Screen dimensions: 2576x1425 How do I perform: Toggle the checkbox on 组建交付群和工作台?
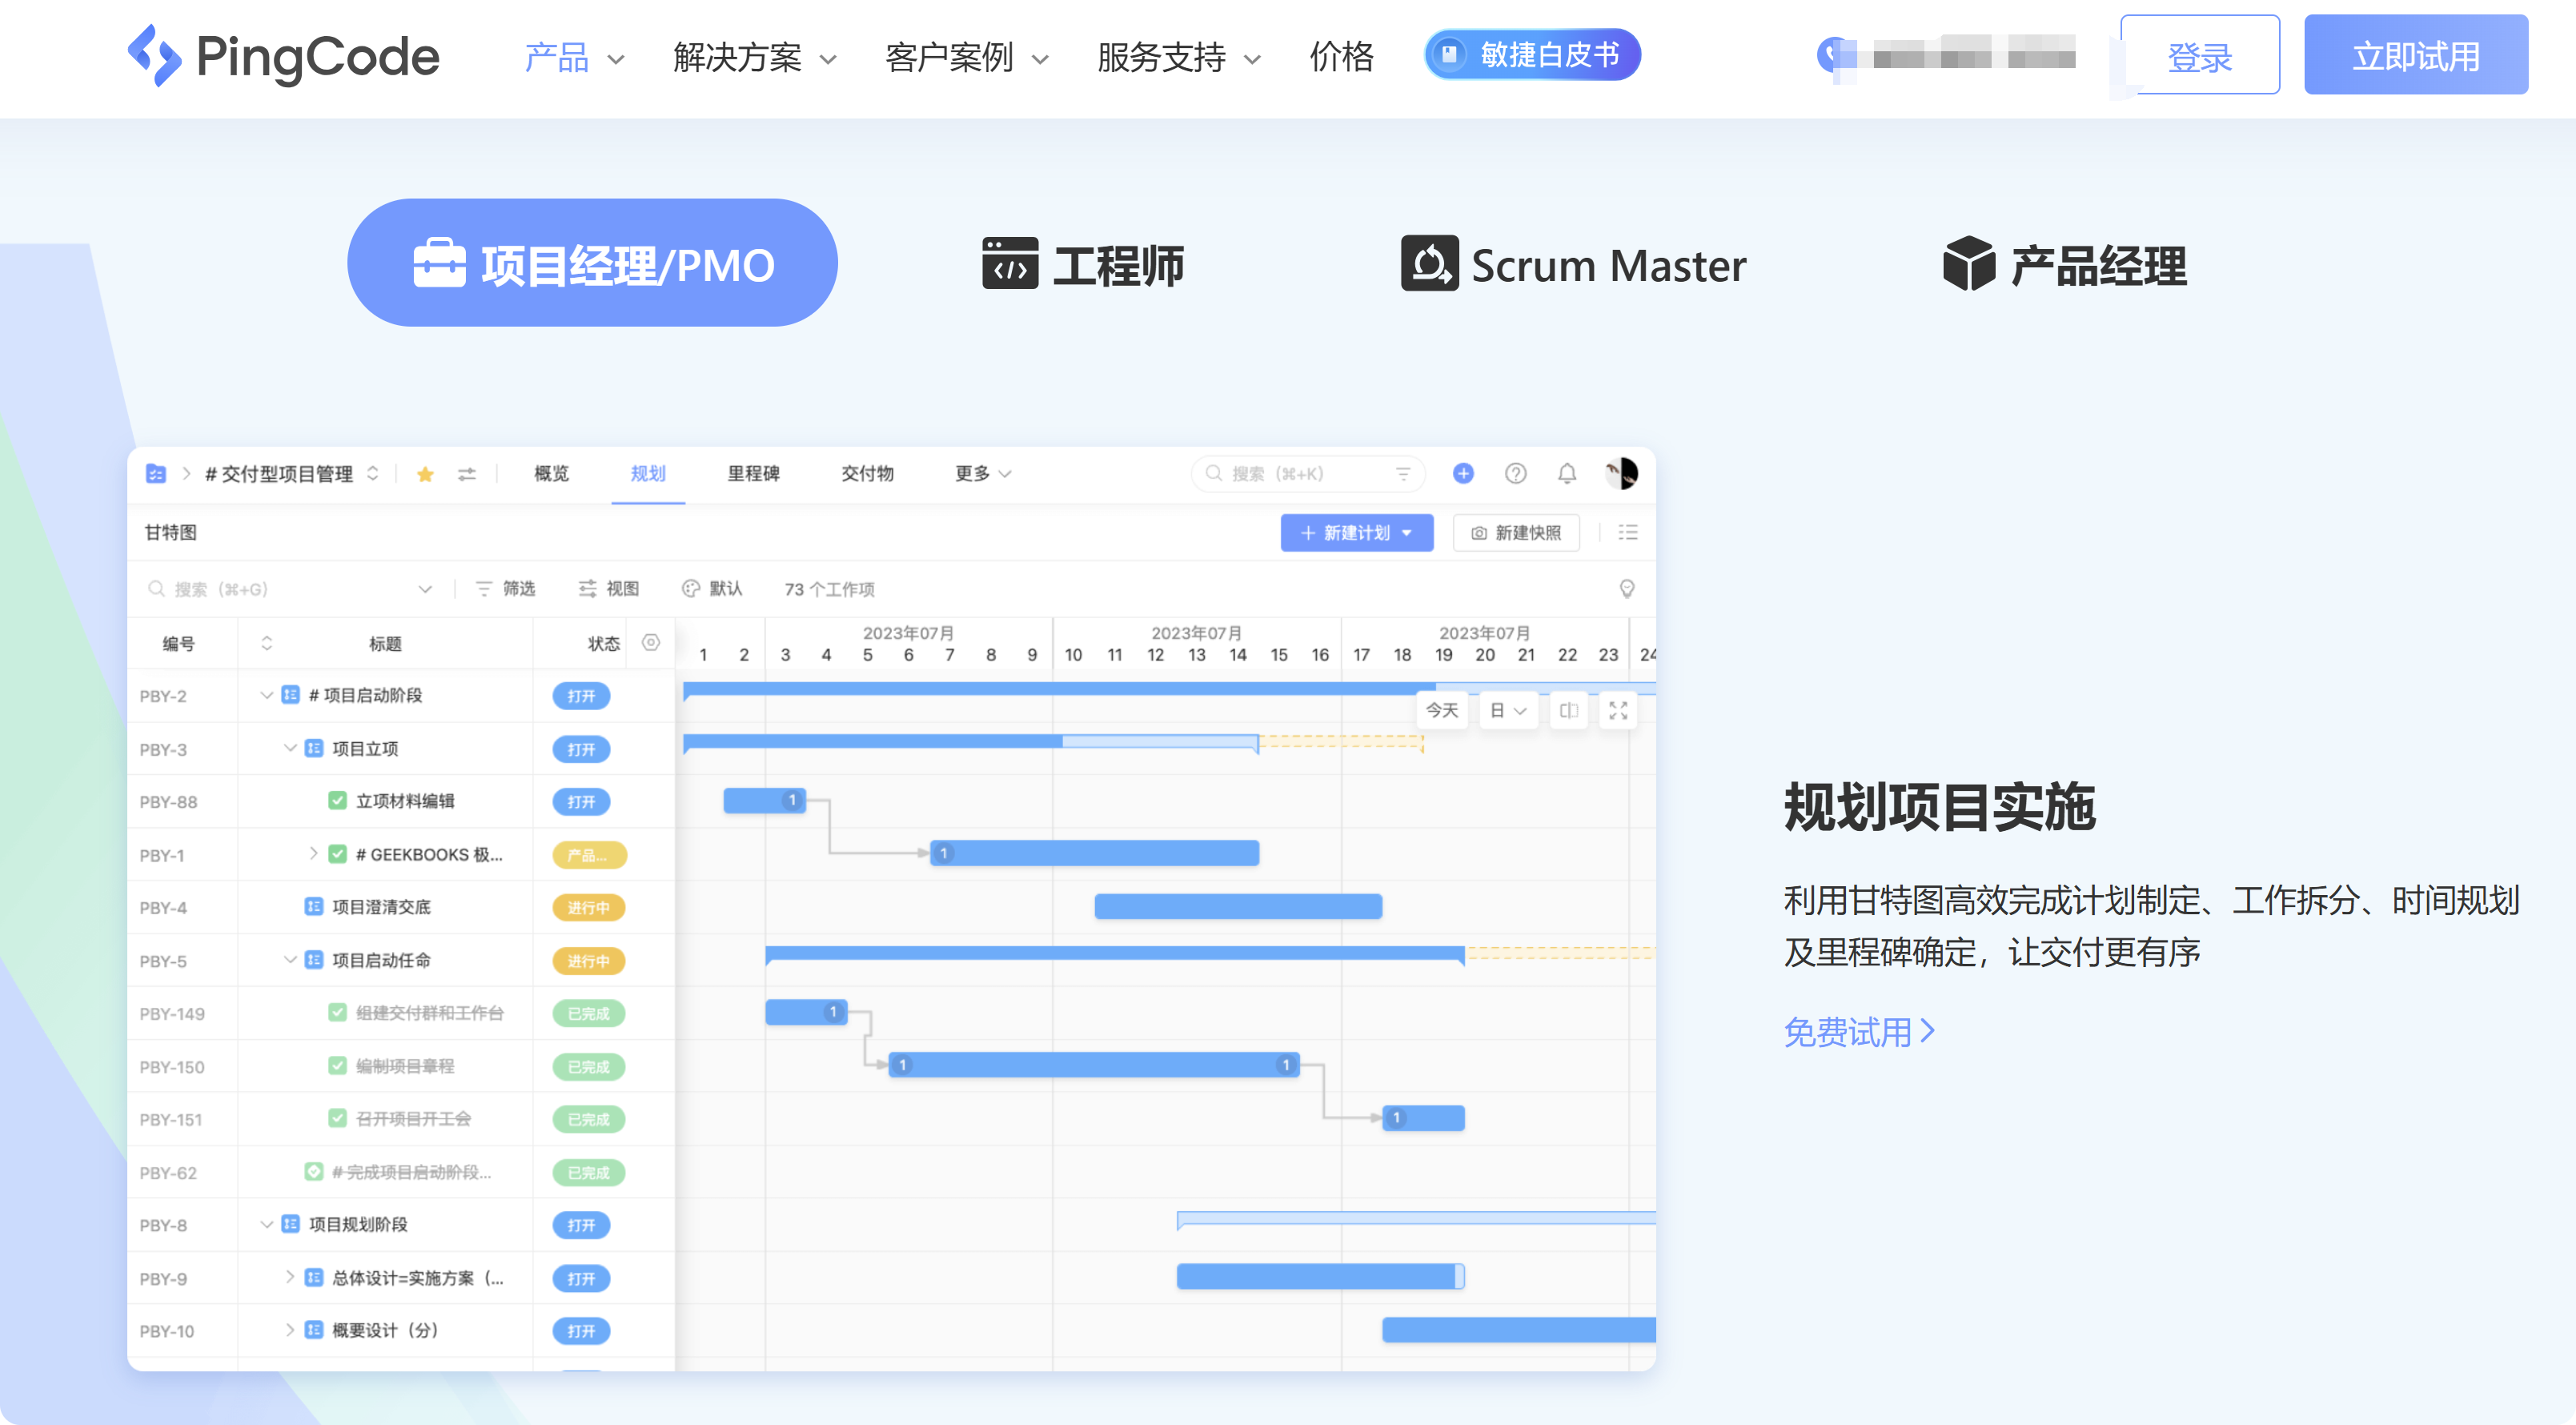point(336,1013)
